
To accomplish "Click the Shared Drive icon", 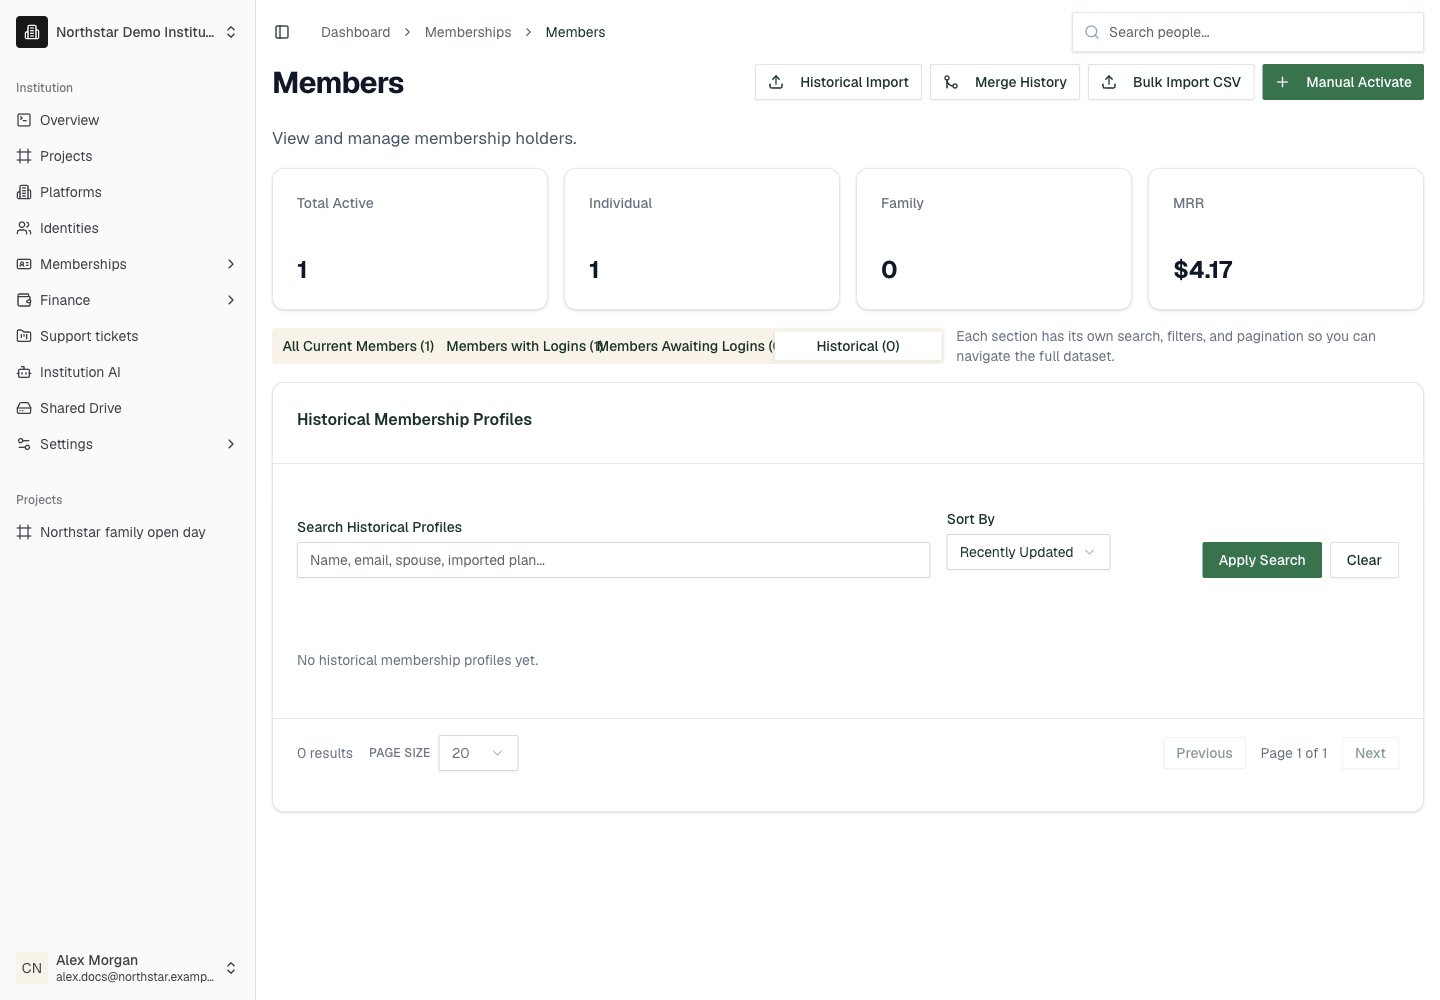I will [x=24, y=408].
